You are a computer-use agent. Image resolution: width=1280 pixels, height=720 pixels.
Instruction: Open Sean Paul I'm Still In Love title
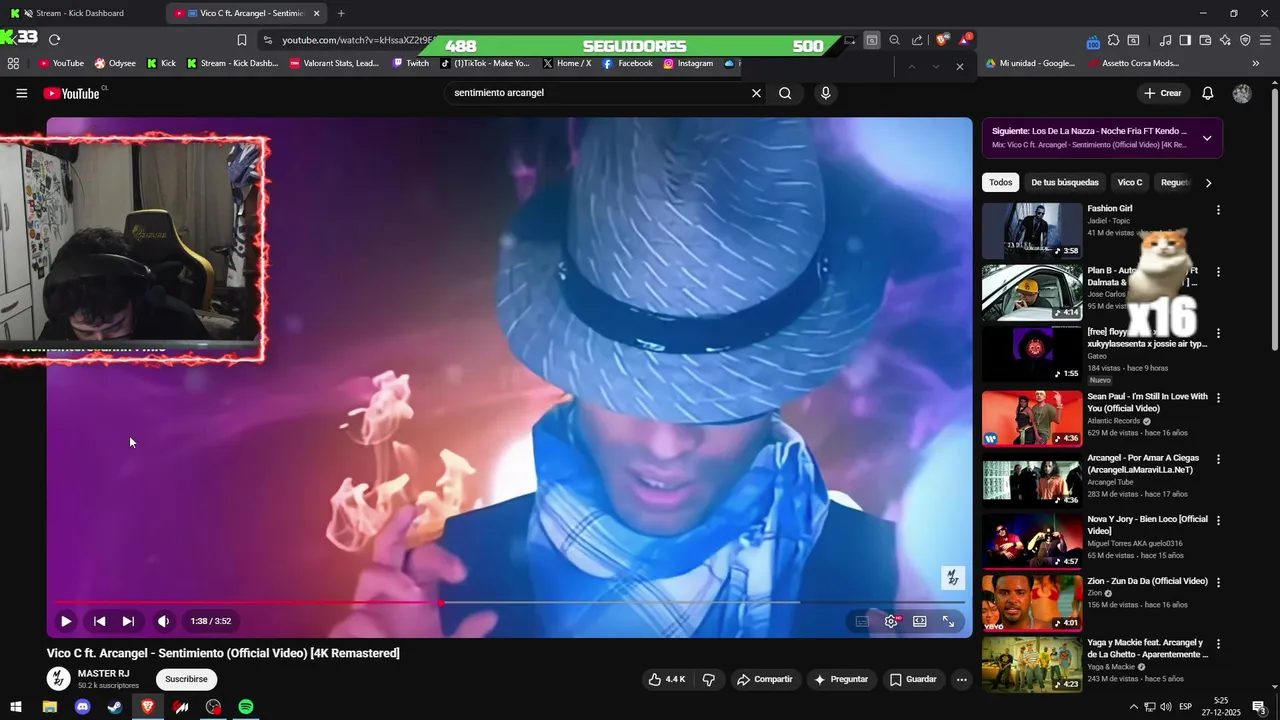pyautogui.click(x=1147, y=402)
